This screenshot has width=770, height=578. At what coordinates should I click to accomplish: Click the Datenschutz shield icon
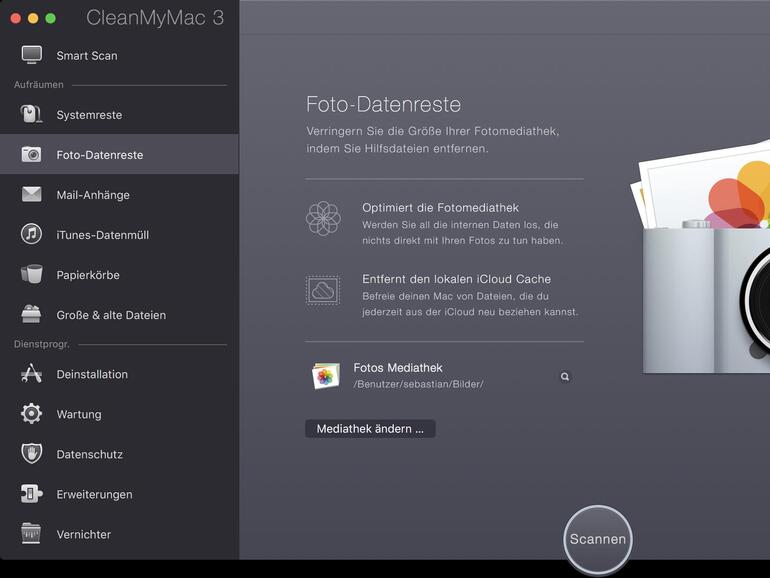pyautogui.click(x=32, y=454)
